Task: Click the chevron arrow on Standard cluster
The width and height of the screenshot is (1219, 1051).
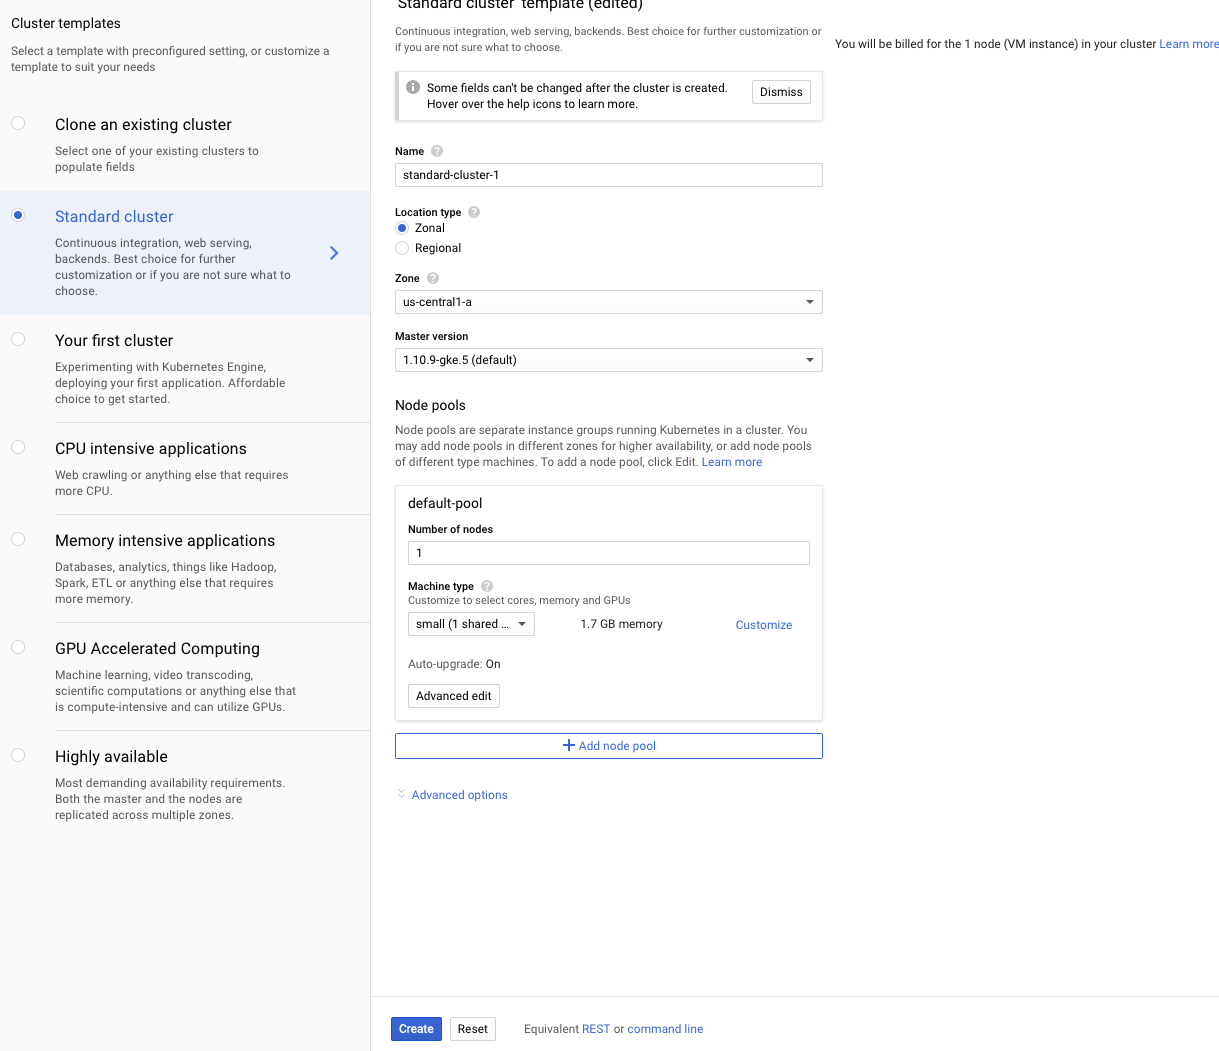Action: 334,253
